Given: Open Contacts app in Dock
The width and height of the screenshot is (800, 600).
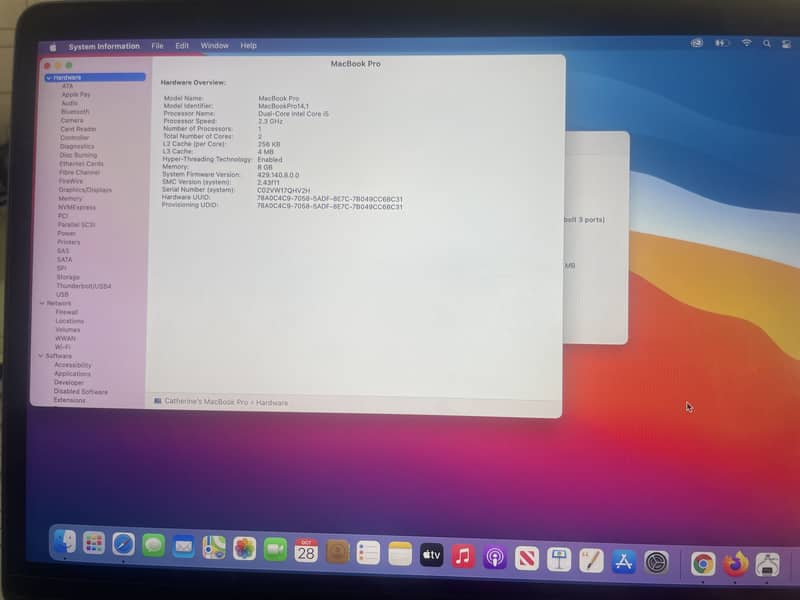Looking at the screenshot, I should click(x=337, y=552).
